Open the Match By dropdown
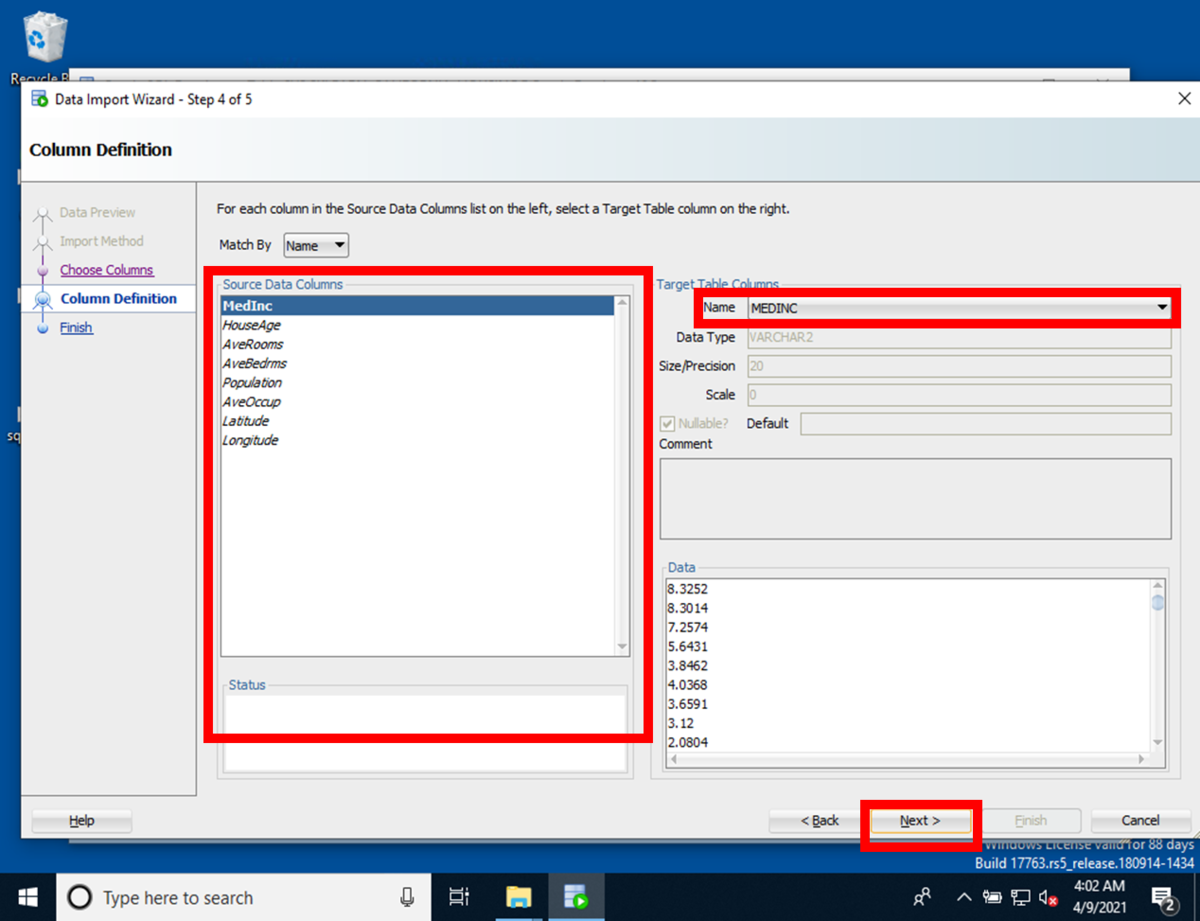The height and width of the screenshot is (921, 1200). (317, 245)
